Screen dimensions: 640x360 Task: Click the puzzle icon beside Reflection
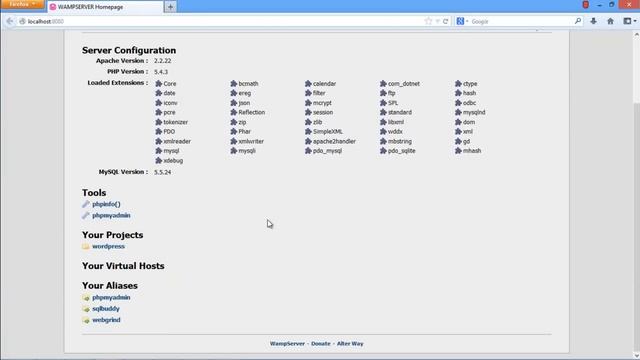point(233,112)
